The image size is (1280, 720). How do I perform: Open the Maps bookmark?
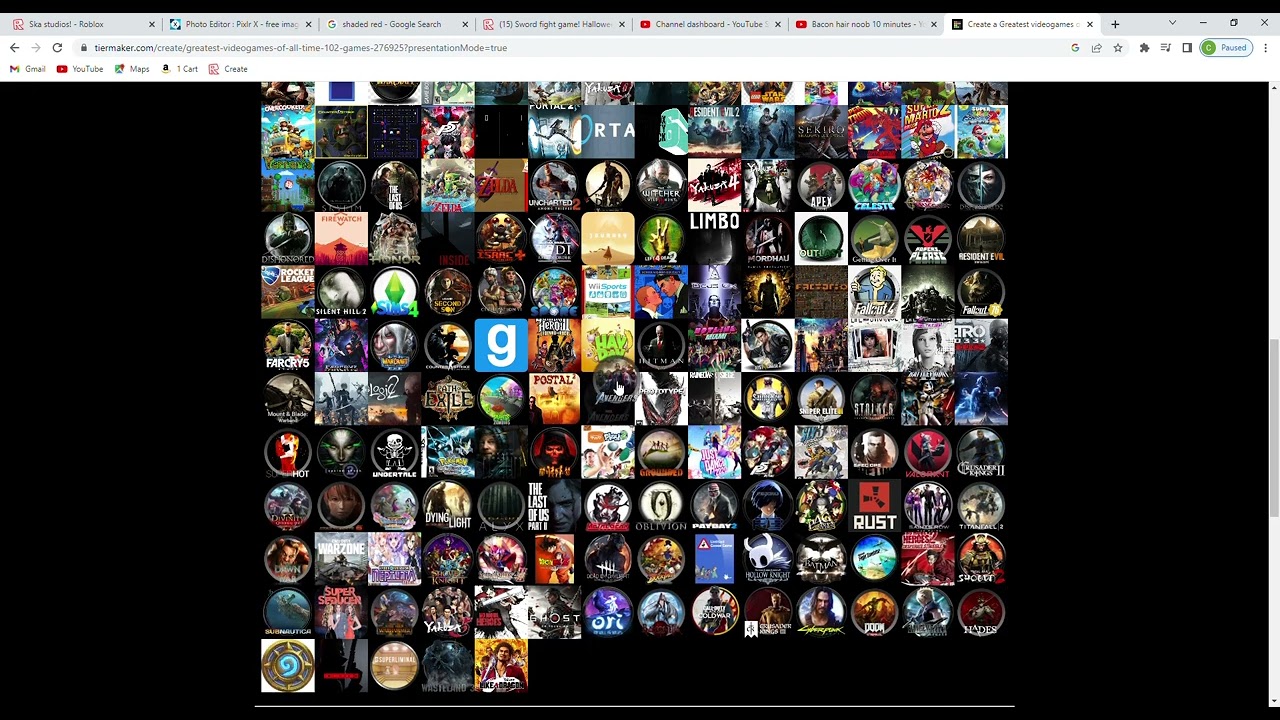[x=132, y=69]
